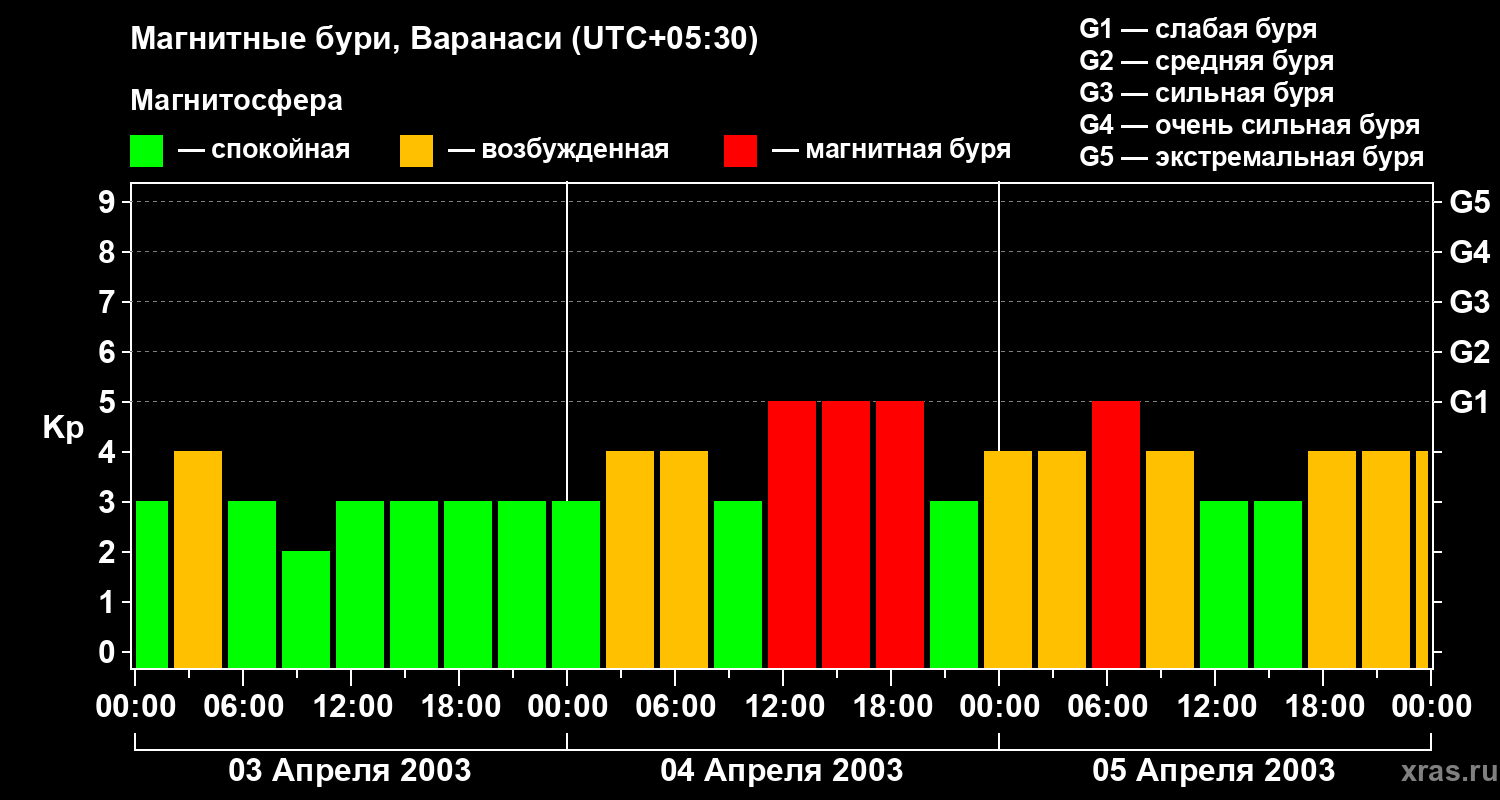This screenshot has height=800, width=1500.
Task: Click the '— возбужденная' legend label
Action: coord(558,150)
